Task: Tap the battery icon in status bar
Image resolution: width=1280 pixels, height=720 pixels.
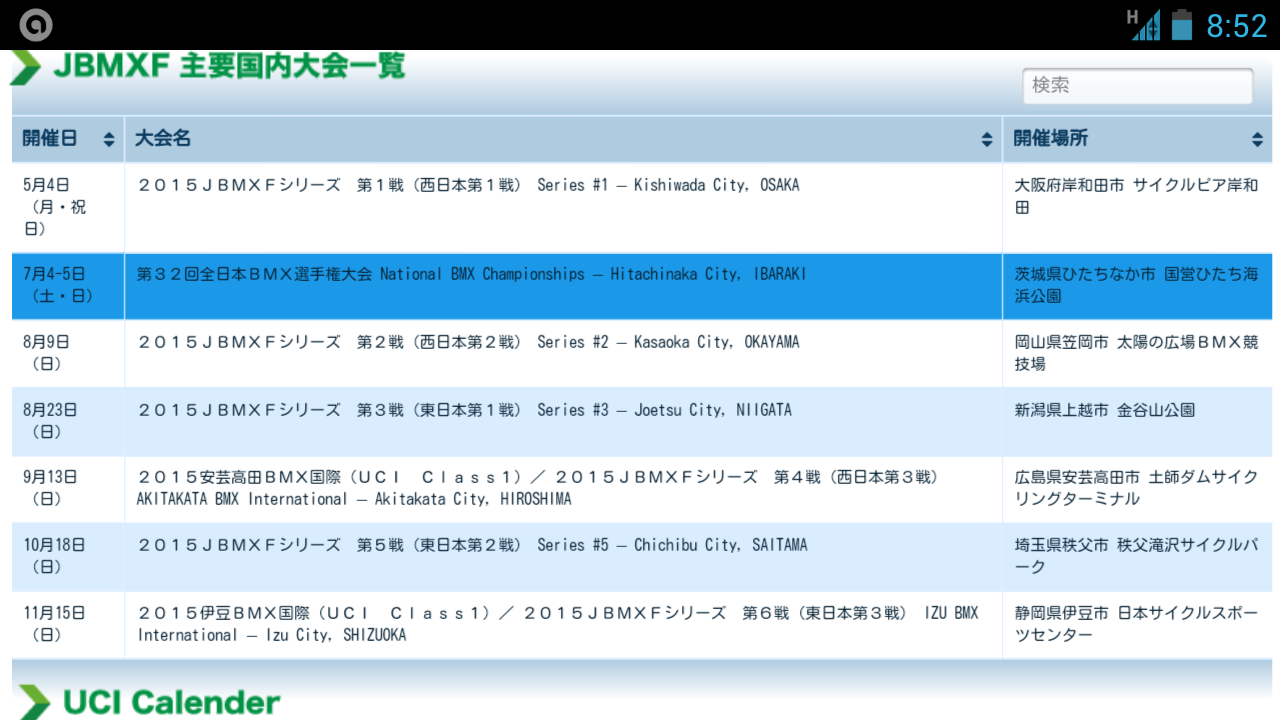Action: [1182, 24]
